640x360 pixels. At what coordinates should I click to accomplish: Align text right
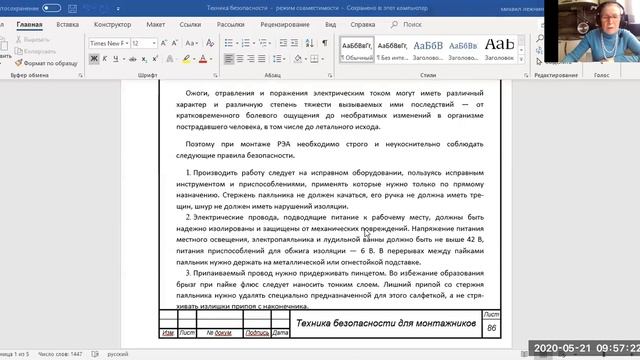point(251,59)
